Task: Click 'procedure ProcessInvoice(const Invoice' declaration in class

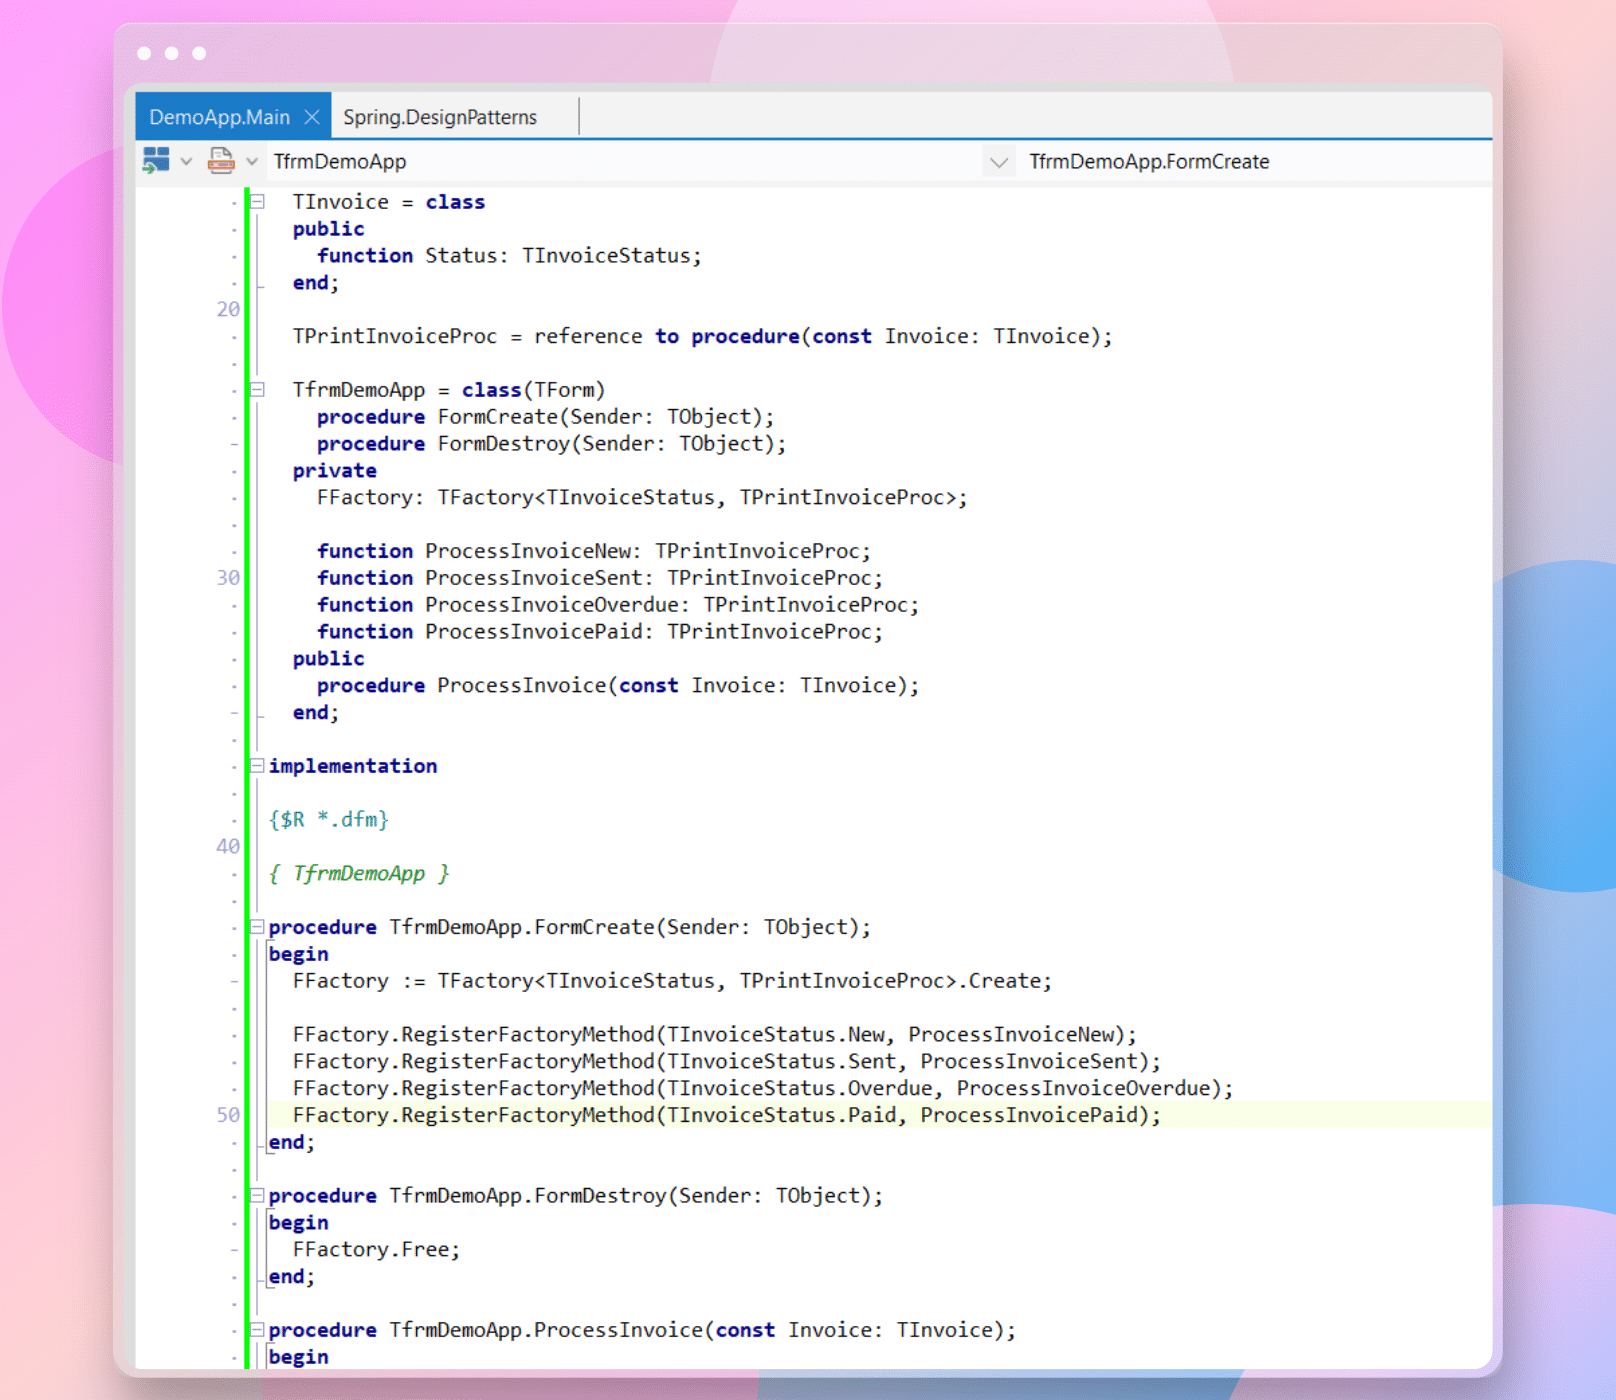Action: click(618, 685)
